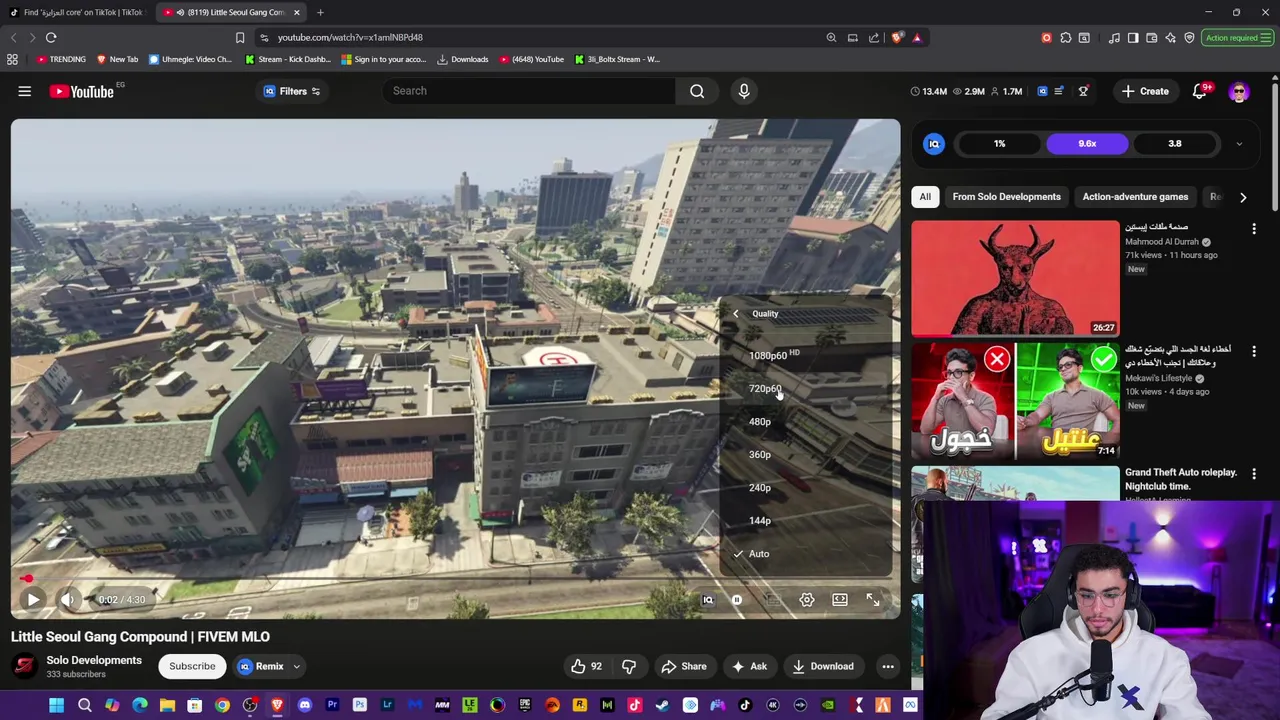The image size is (1280, 720).
Task: Open Steam from the taskbar
Action: [662, 705]
